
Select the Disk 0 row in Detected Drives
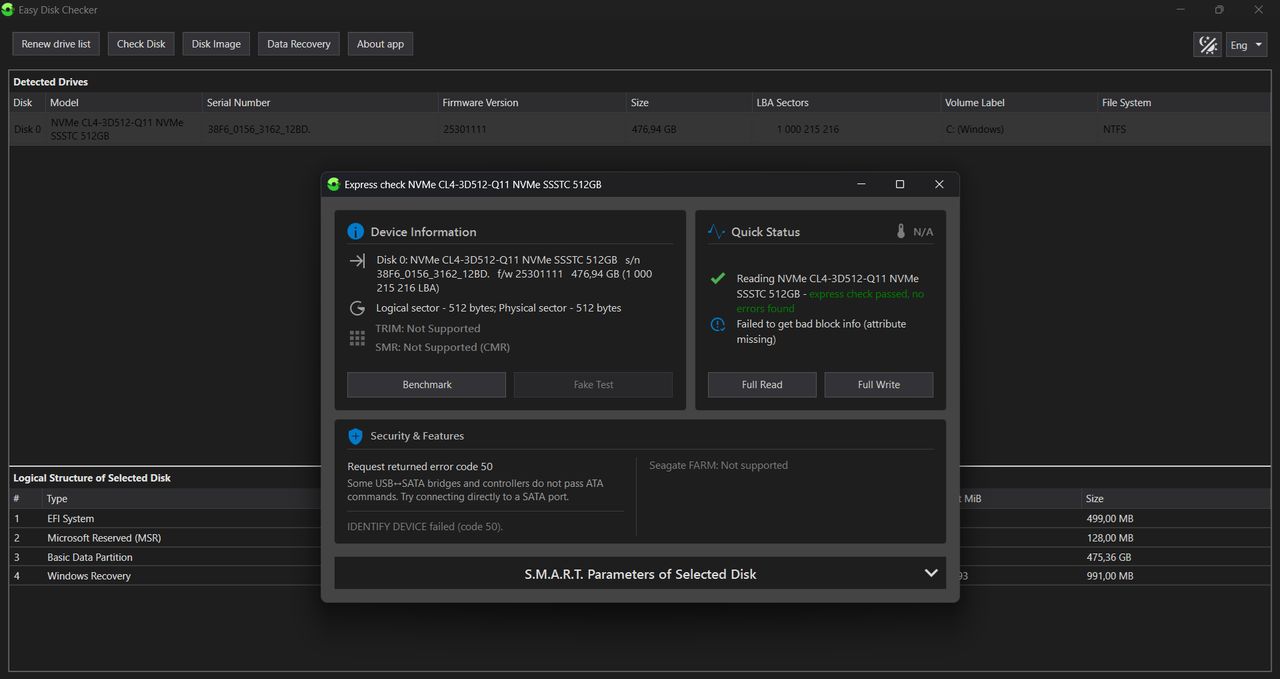point(640,129)
